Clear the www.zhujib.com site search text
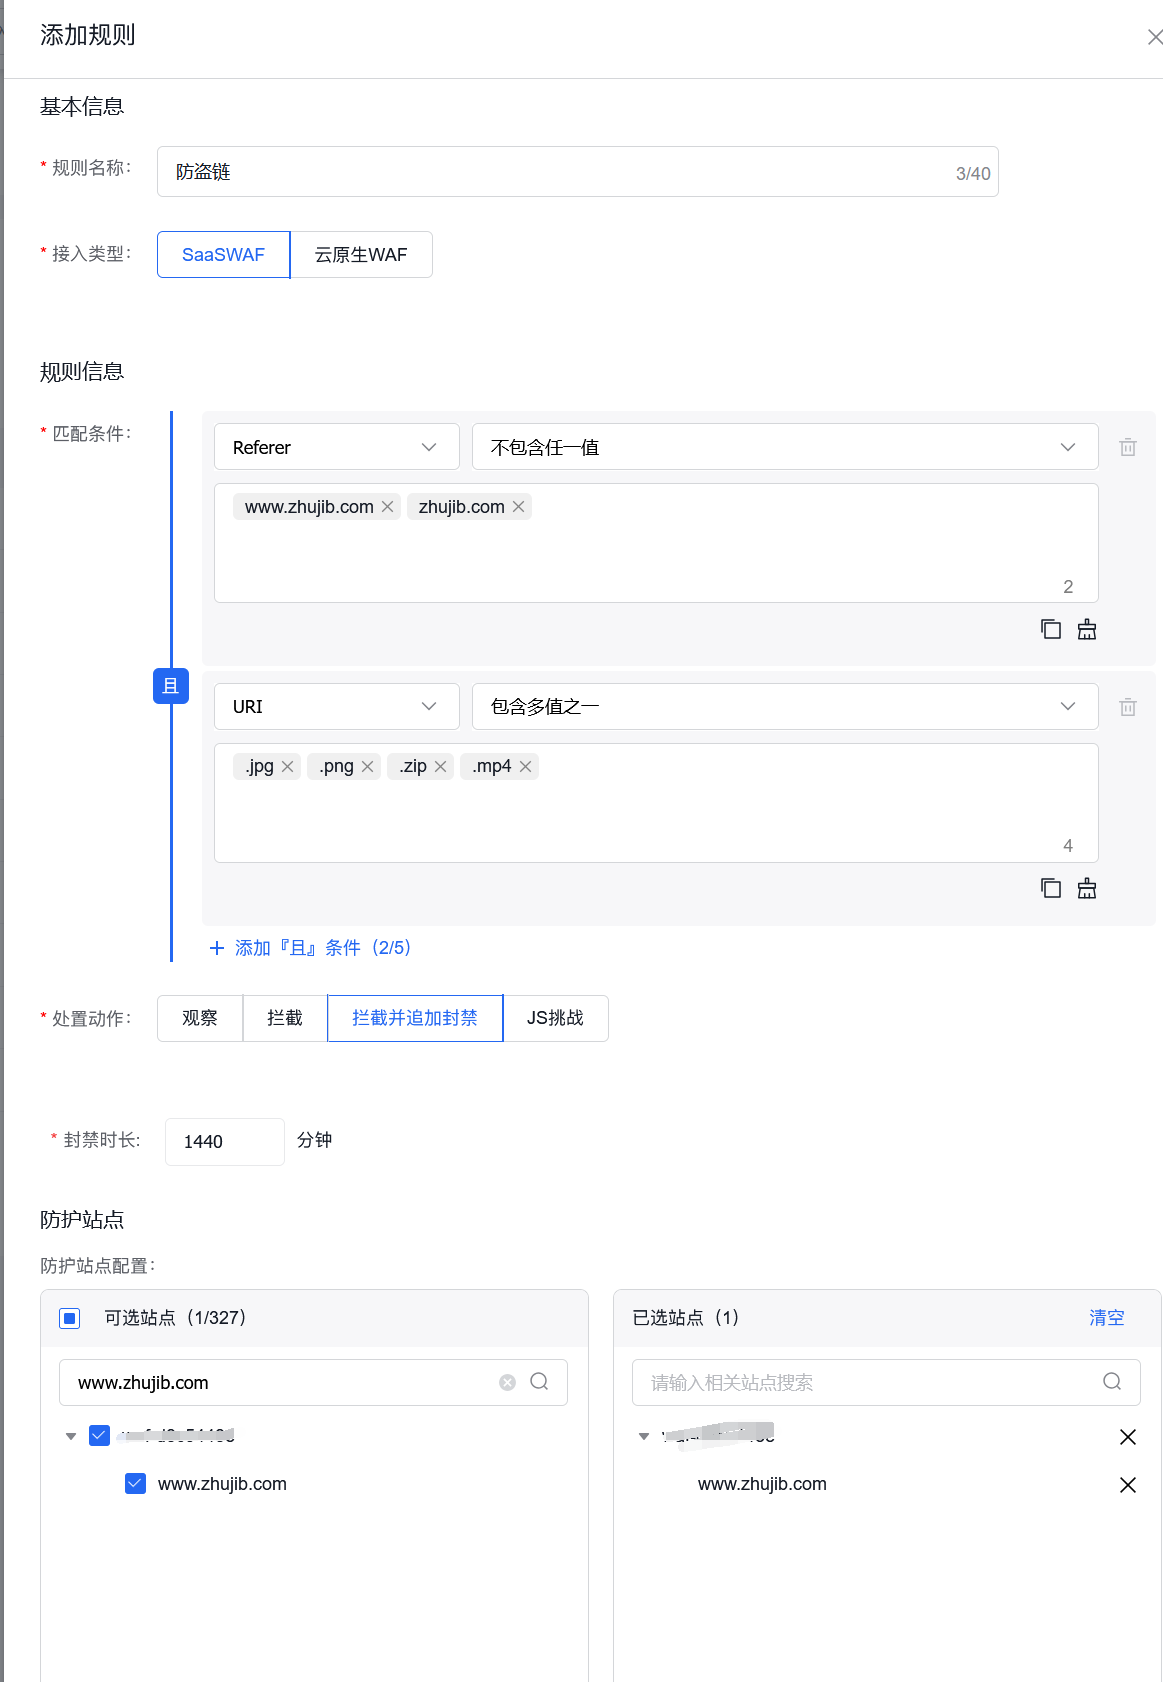 click(508, 1382)
